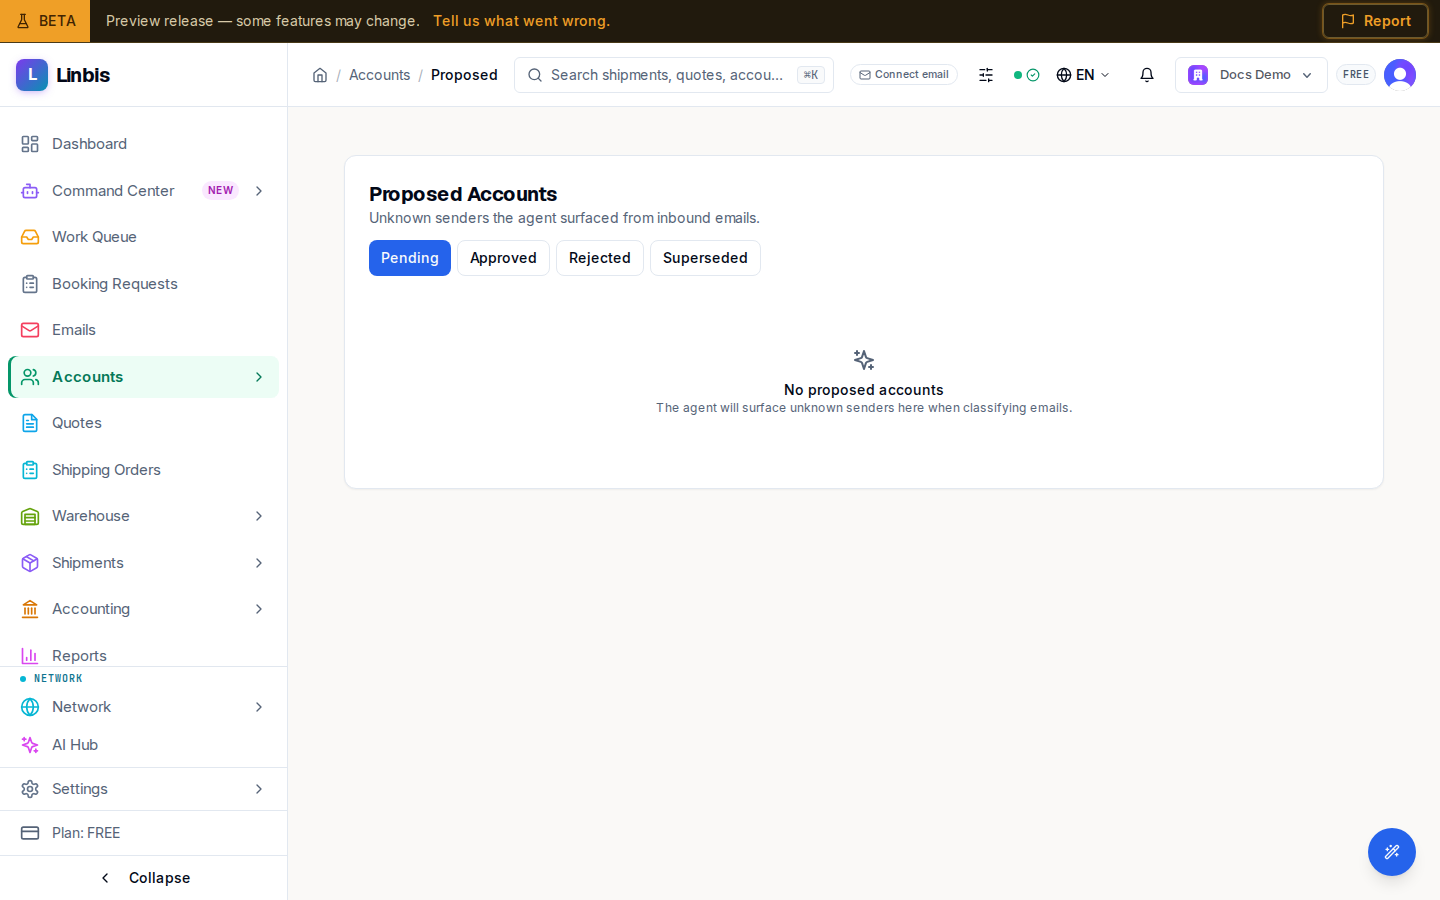
Task: Open the Docs Demo workspace dropdown
Action: pos(1251,75)
